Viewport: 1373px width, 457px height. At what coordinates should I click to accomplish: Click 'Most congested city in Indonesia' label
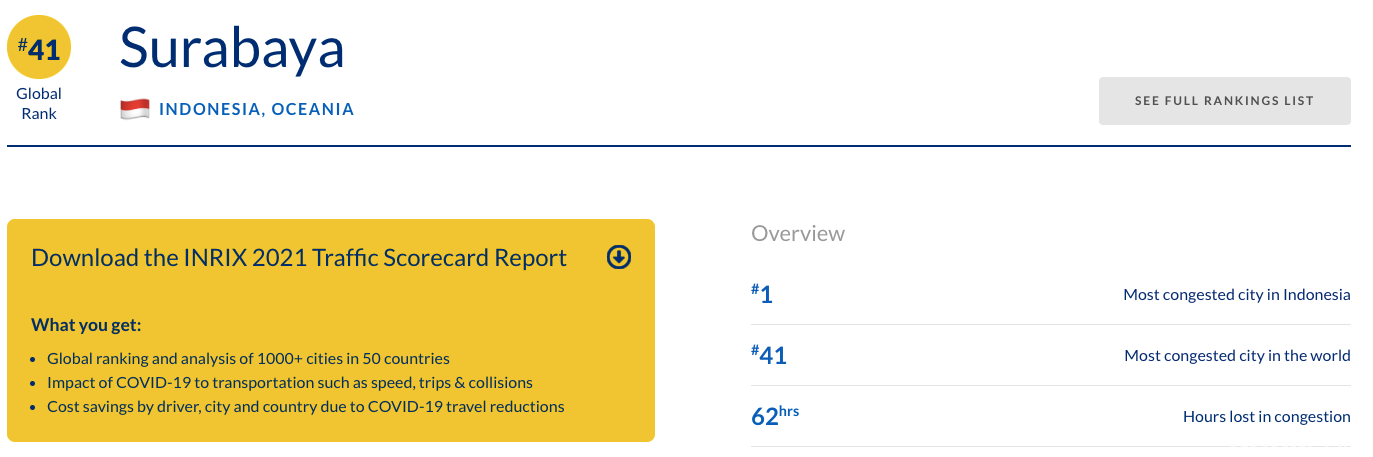tap(1236, 295)
